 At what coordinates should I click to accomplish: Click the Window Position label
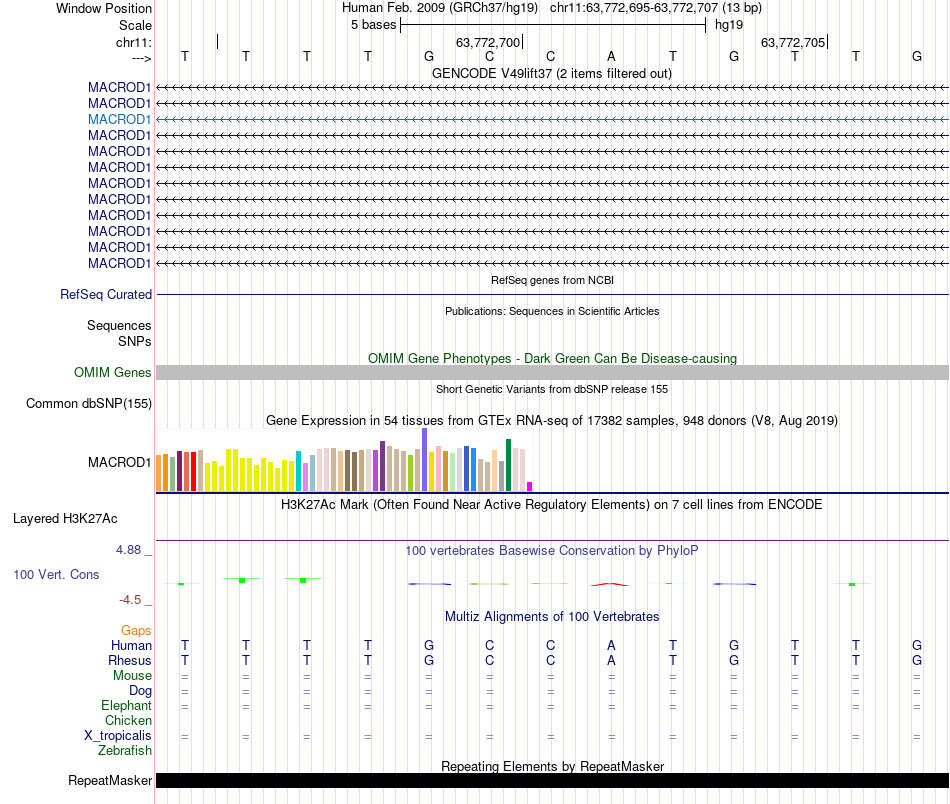(x=104, y=8)
